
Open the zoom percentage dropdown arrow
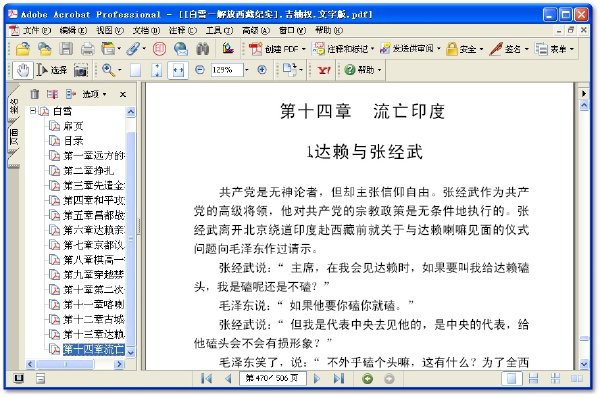pos(246,70)
